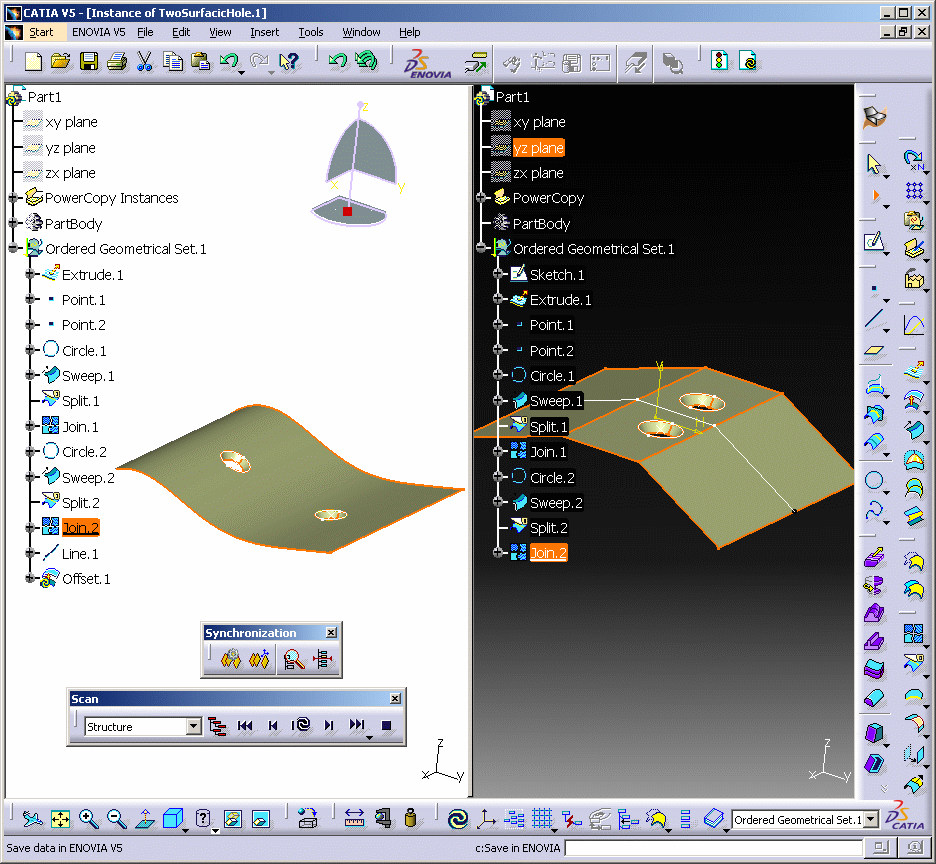Select Offset.1 in the left tree
Image resolution: width=936 pixels, height=864 pixels.
(86, 579)
